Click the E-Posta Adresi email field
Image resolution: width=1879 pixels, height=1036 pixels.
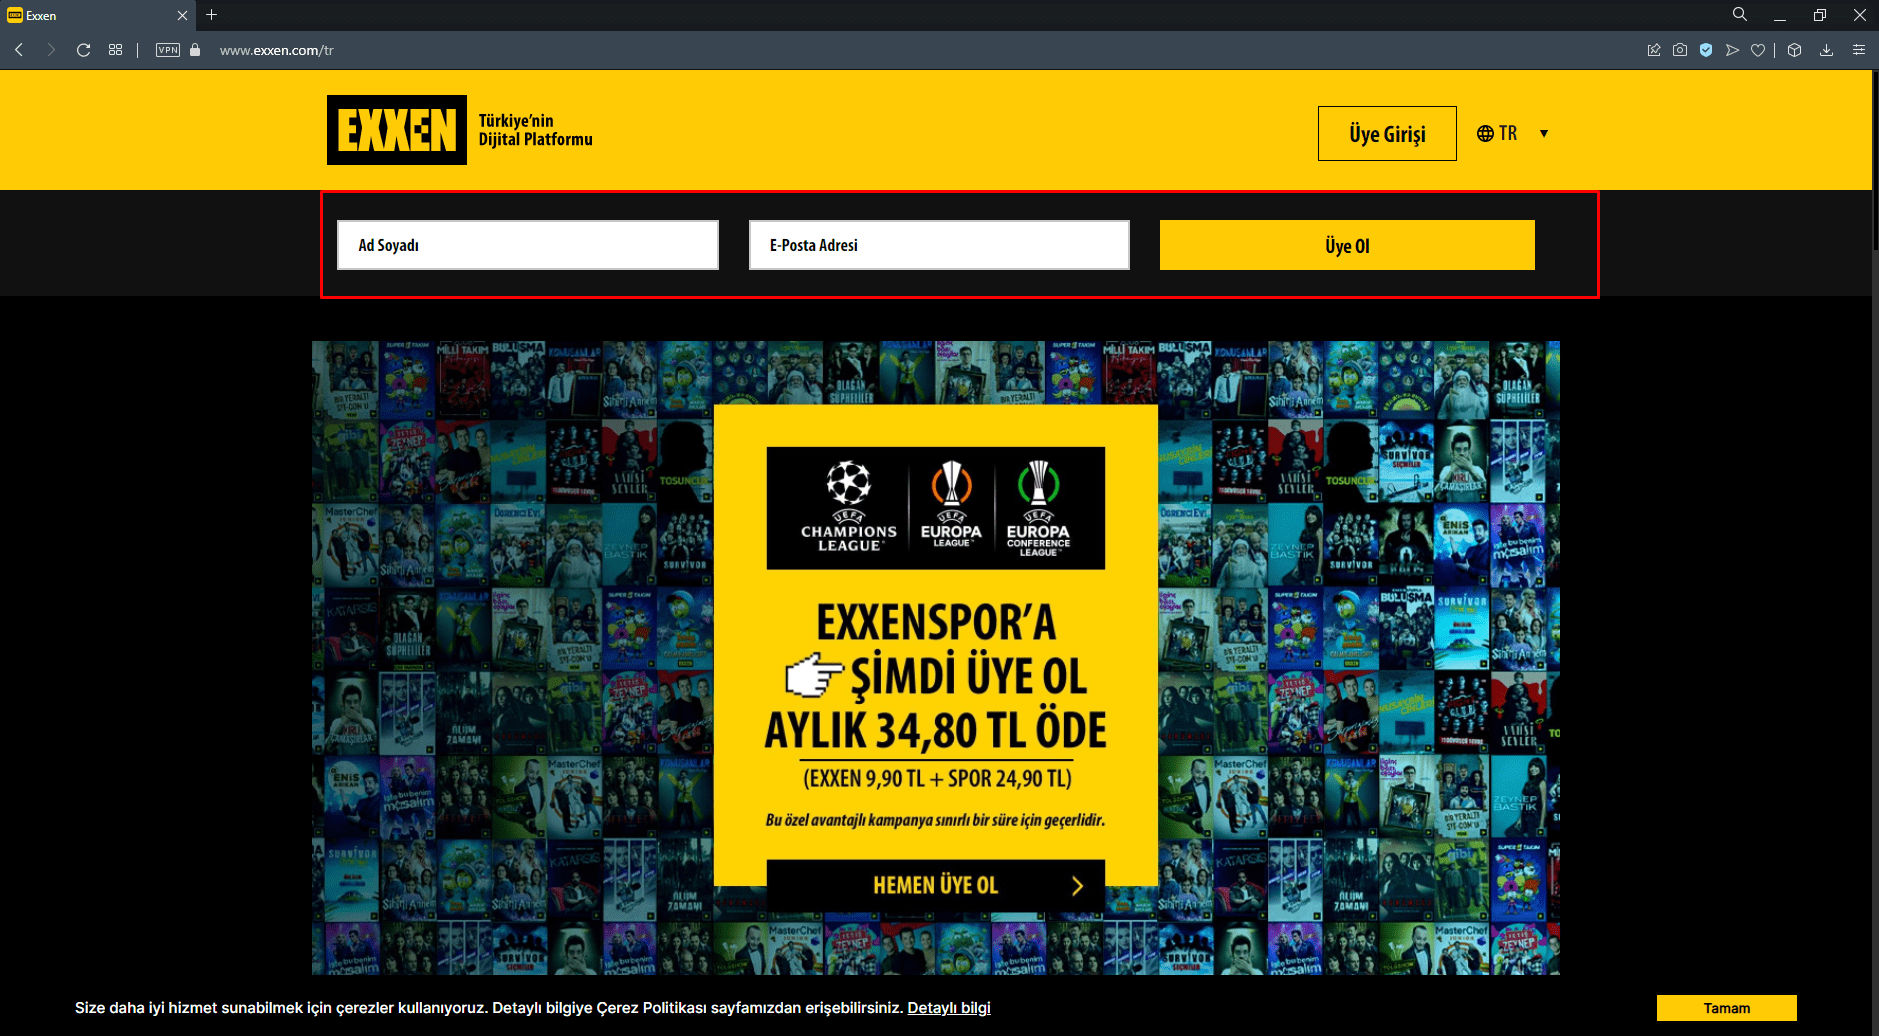point(939,245)
